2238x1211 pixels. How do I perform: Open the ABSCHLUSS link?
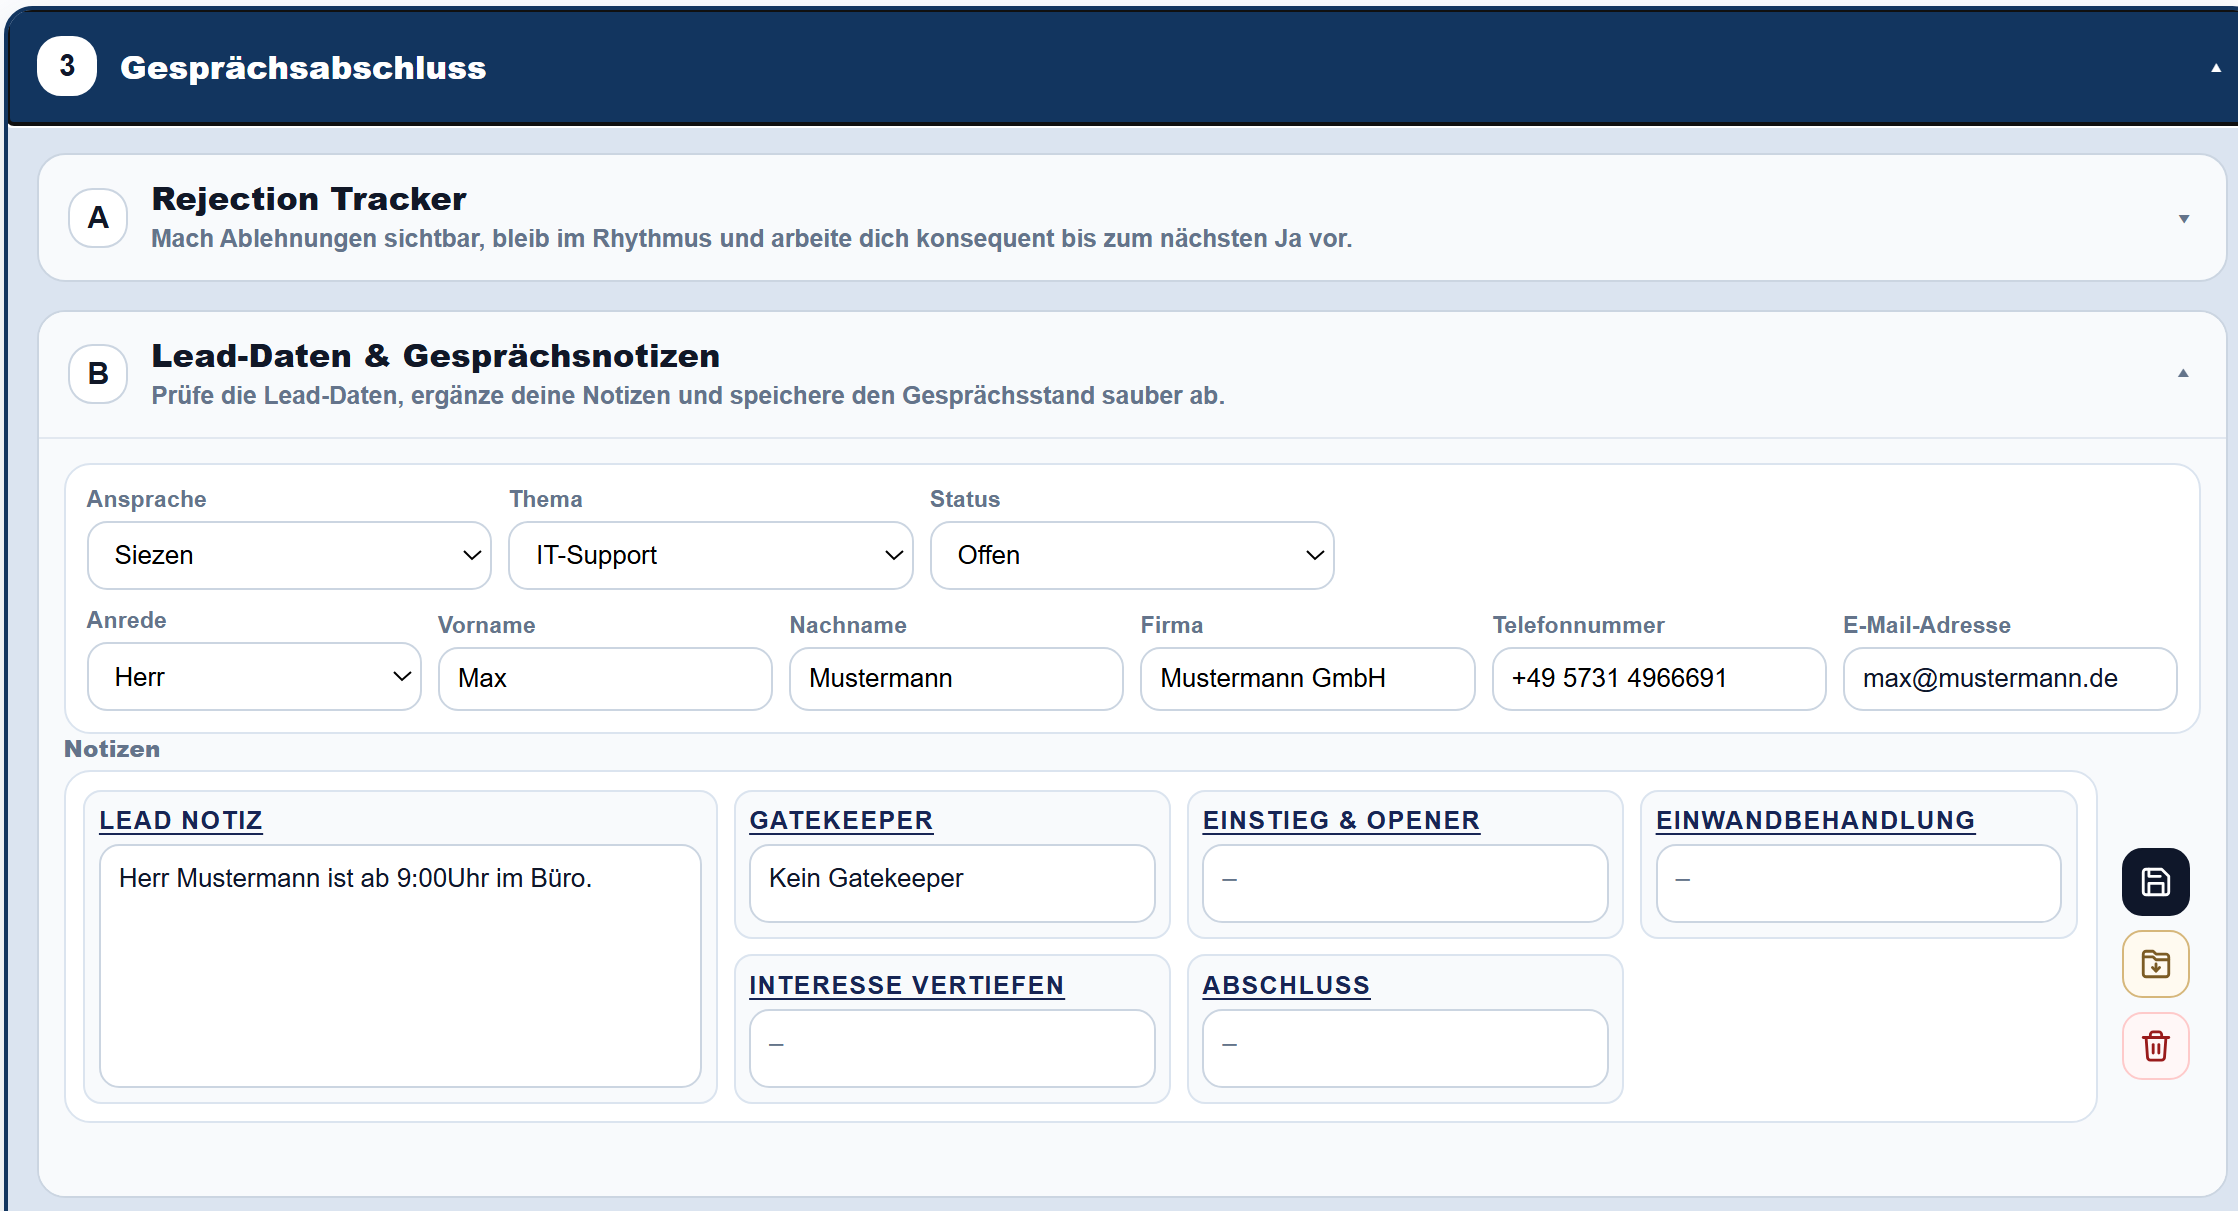coord(1286,985)
